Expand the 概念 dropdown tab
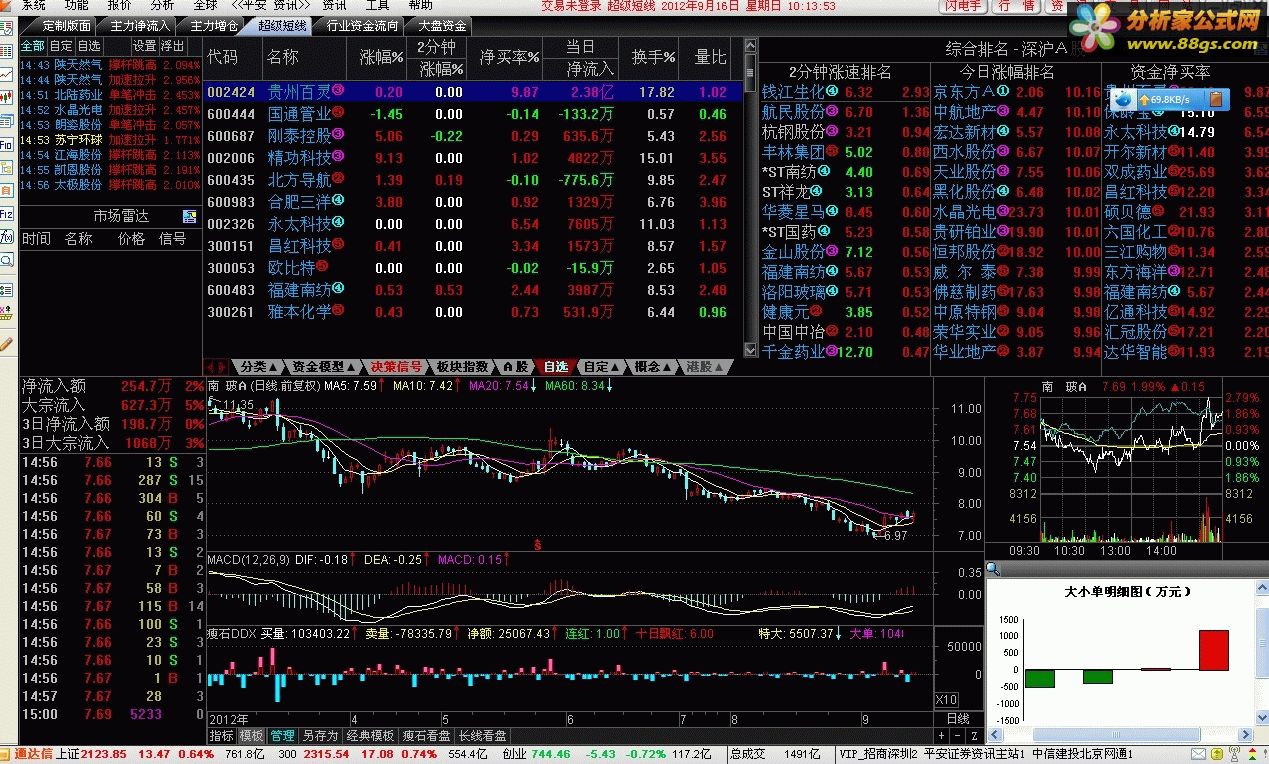 (x=654, y=366)
